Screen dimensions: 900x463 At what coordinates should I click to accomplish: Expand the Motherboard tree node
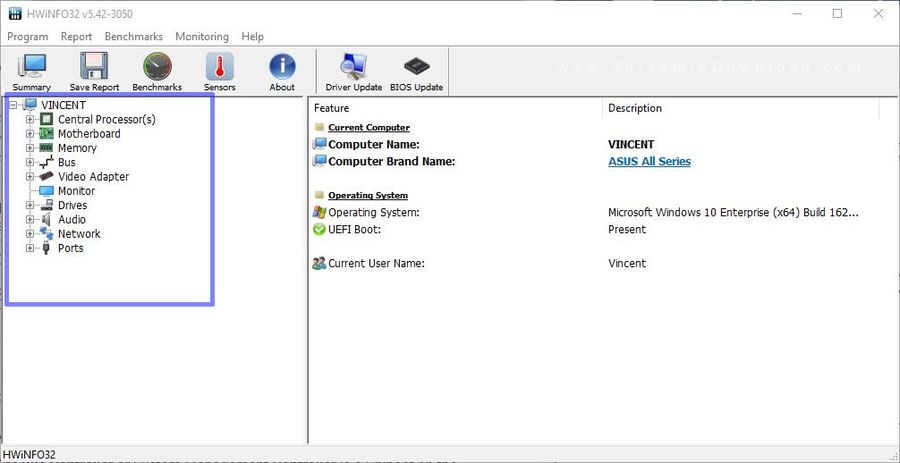pyautogui.click(x=30, y=134)
